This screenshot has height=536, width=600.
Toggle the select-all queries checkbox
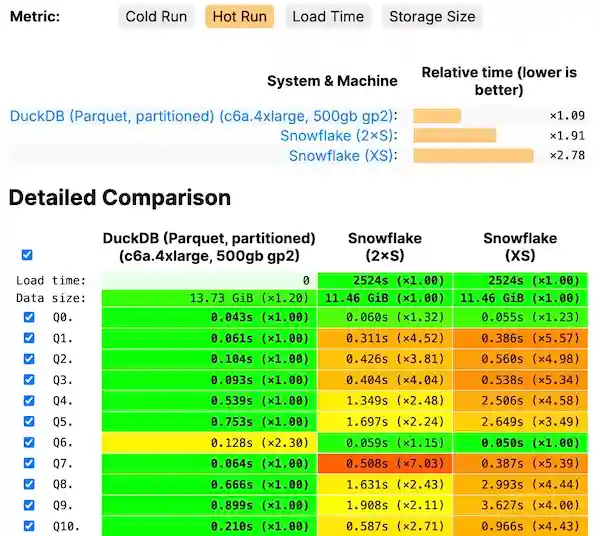[27, 255]
